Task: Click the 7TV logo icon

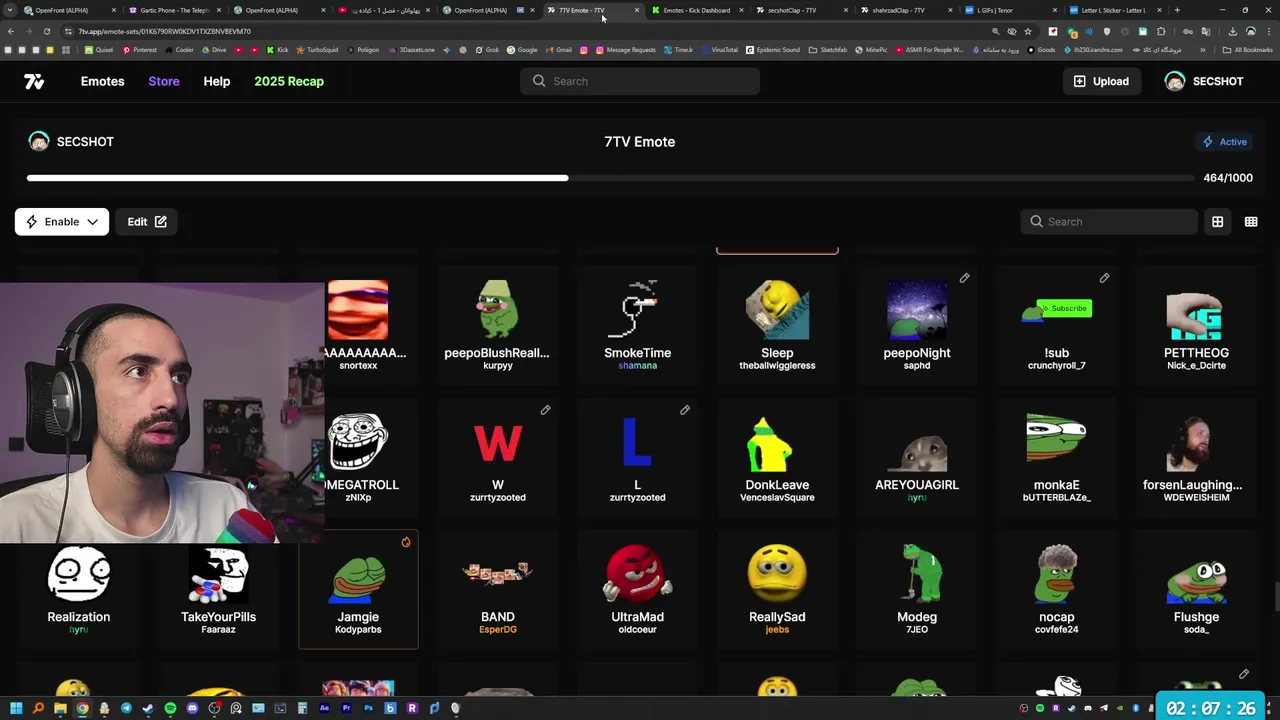Action: coord(34,81)
